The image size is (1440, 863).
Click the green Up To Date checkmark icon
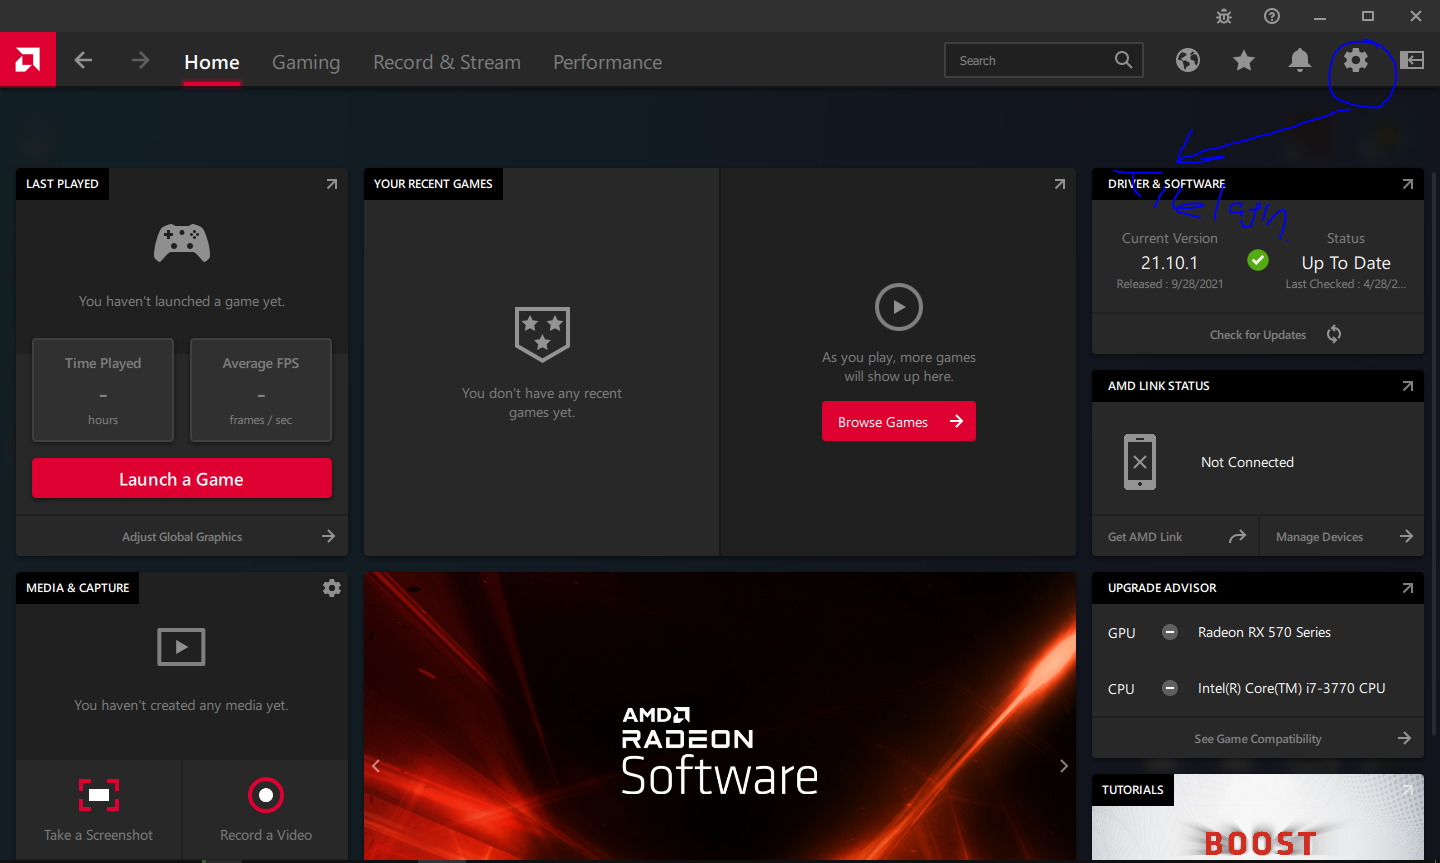click(1258, 260)
